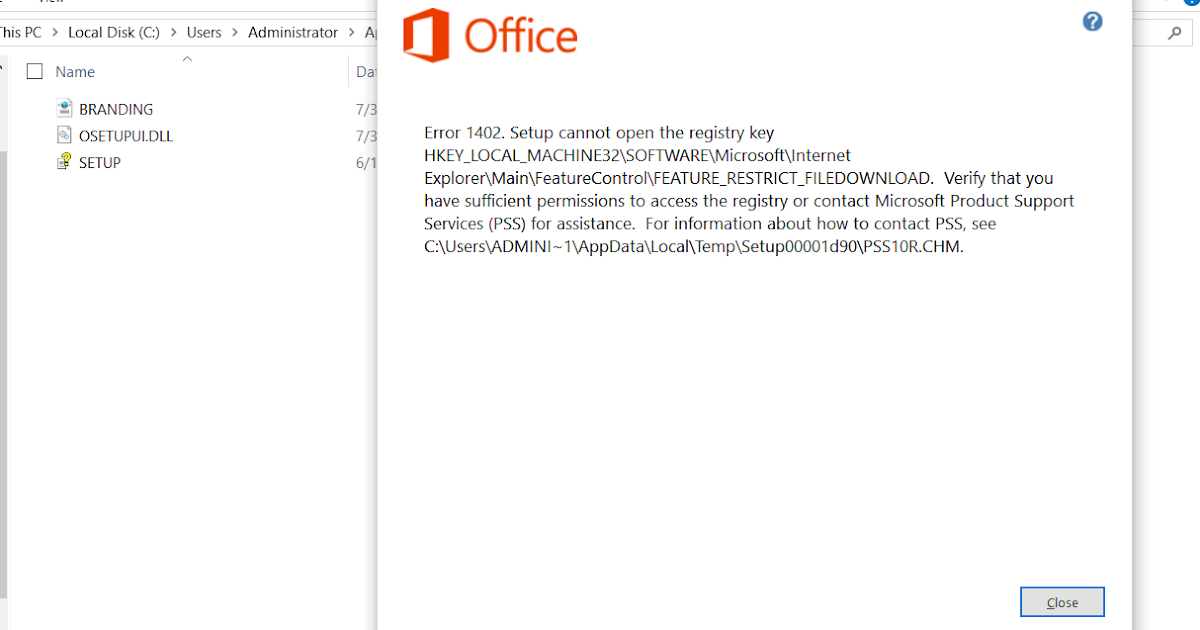Click the orange Office logo
Image resolution: width=1200 pixels, height=630 pixels.
click(x=490, y=35)
